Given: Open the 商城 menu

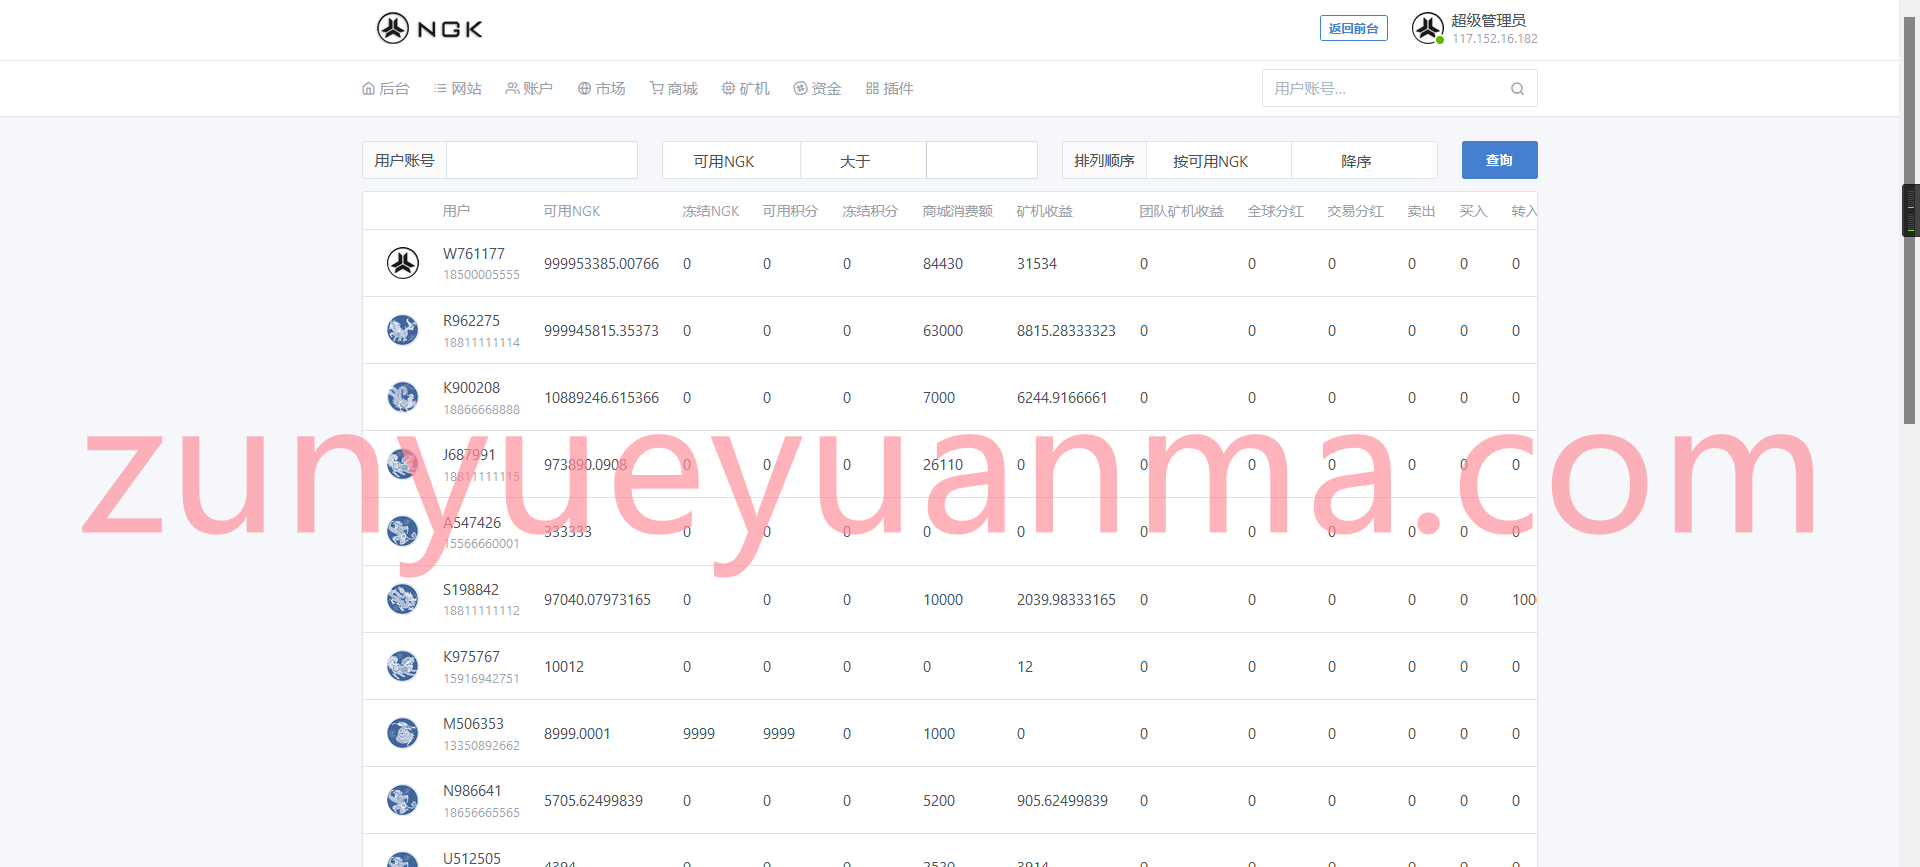Looking at the screenshot, I should click(x=673, y=88).
